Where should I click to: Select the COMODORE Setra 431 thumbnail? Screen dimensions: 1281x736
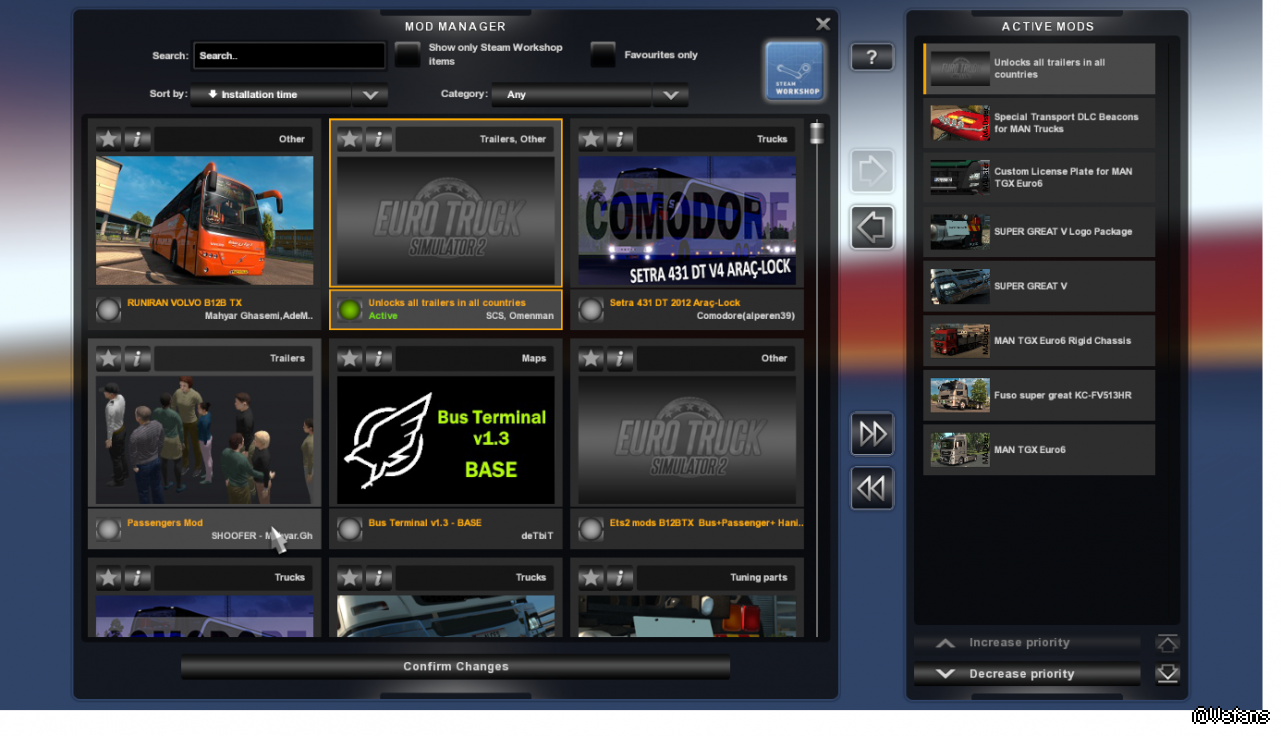[x=687, y=220]
